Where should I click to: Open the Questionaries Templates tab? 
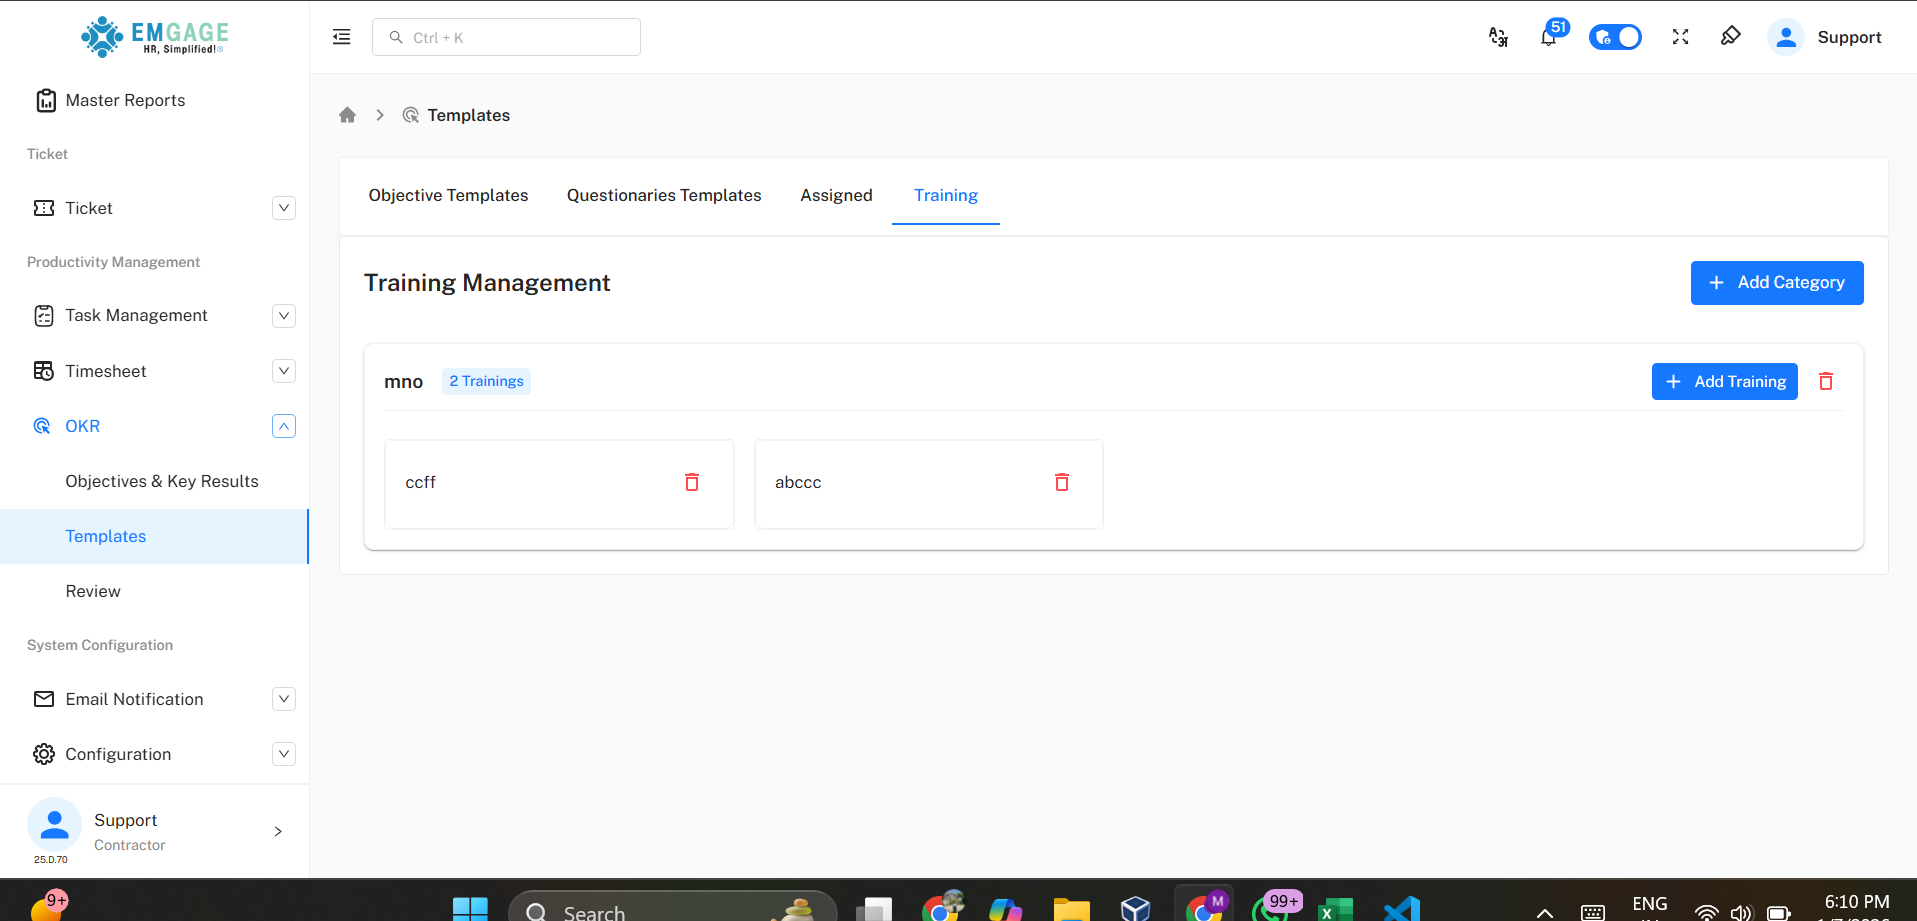(x=664, y=195)
